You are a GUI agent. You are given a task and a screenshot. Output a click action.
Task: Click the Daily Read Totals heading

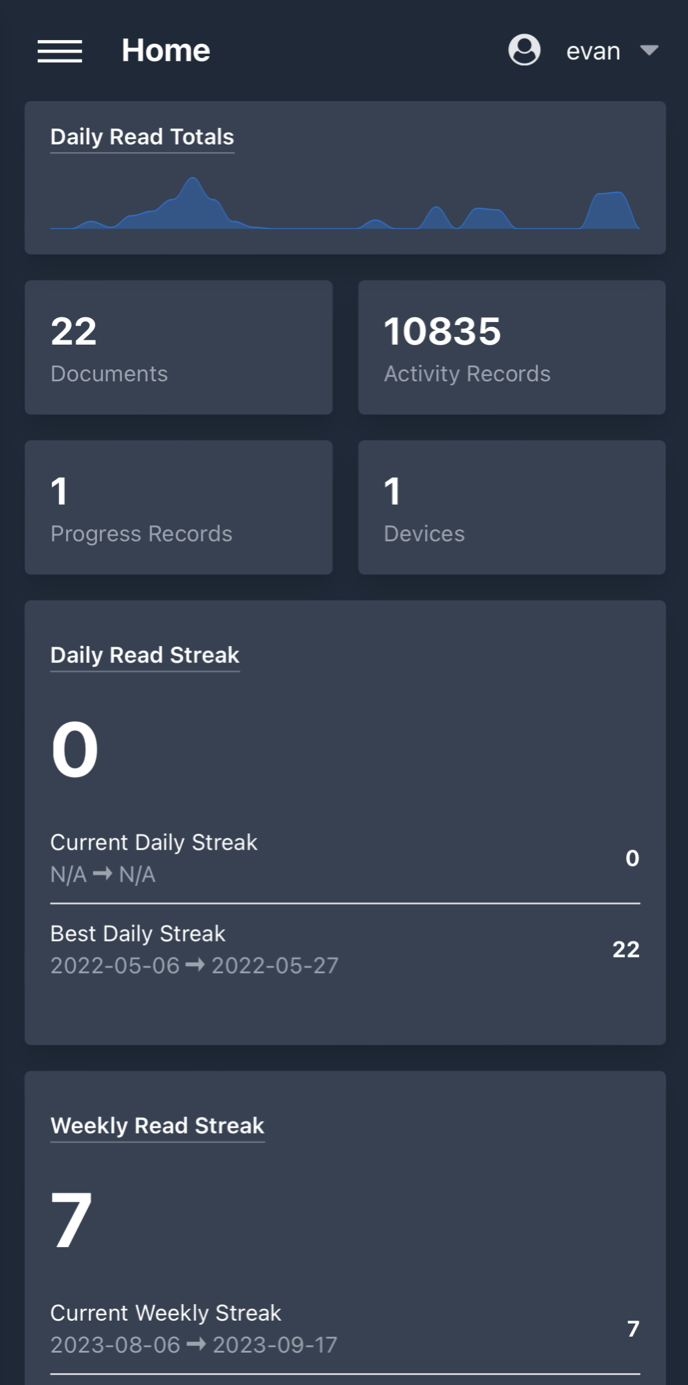142,137
